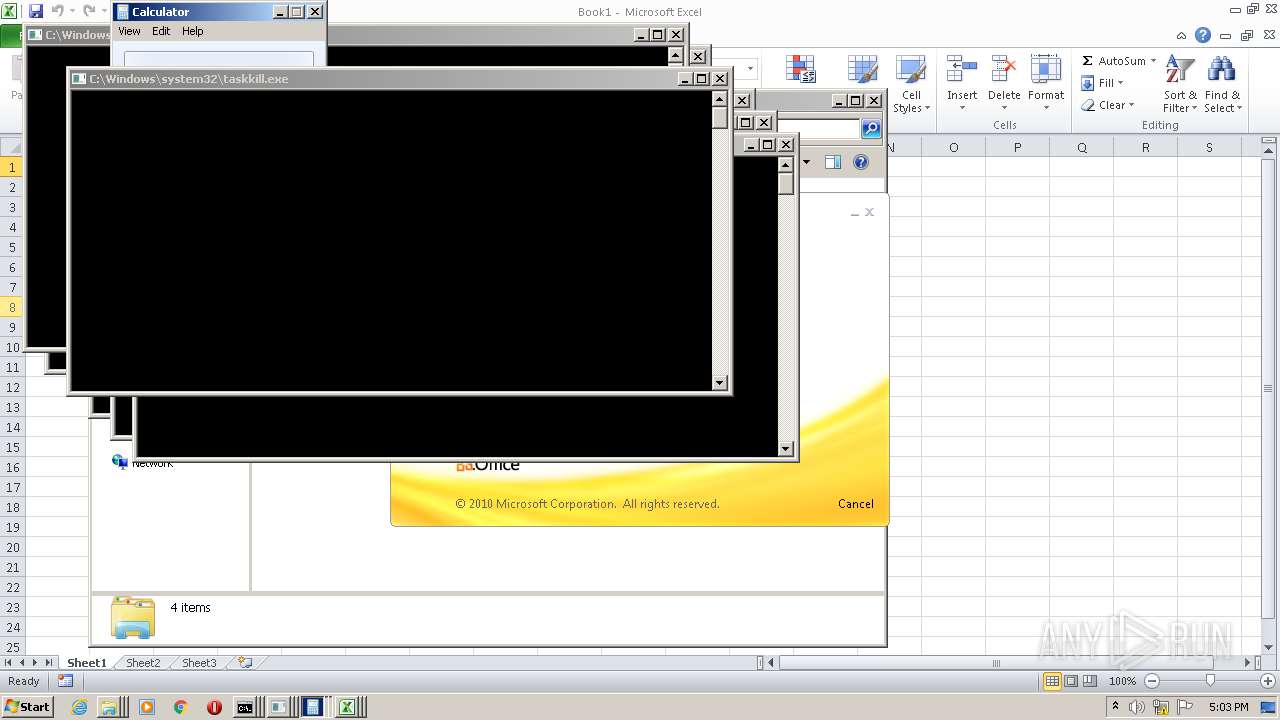Insert a new worksheet tab icon
The image size is (1280, 720).
click(x=244, y=662)
